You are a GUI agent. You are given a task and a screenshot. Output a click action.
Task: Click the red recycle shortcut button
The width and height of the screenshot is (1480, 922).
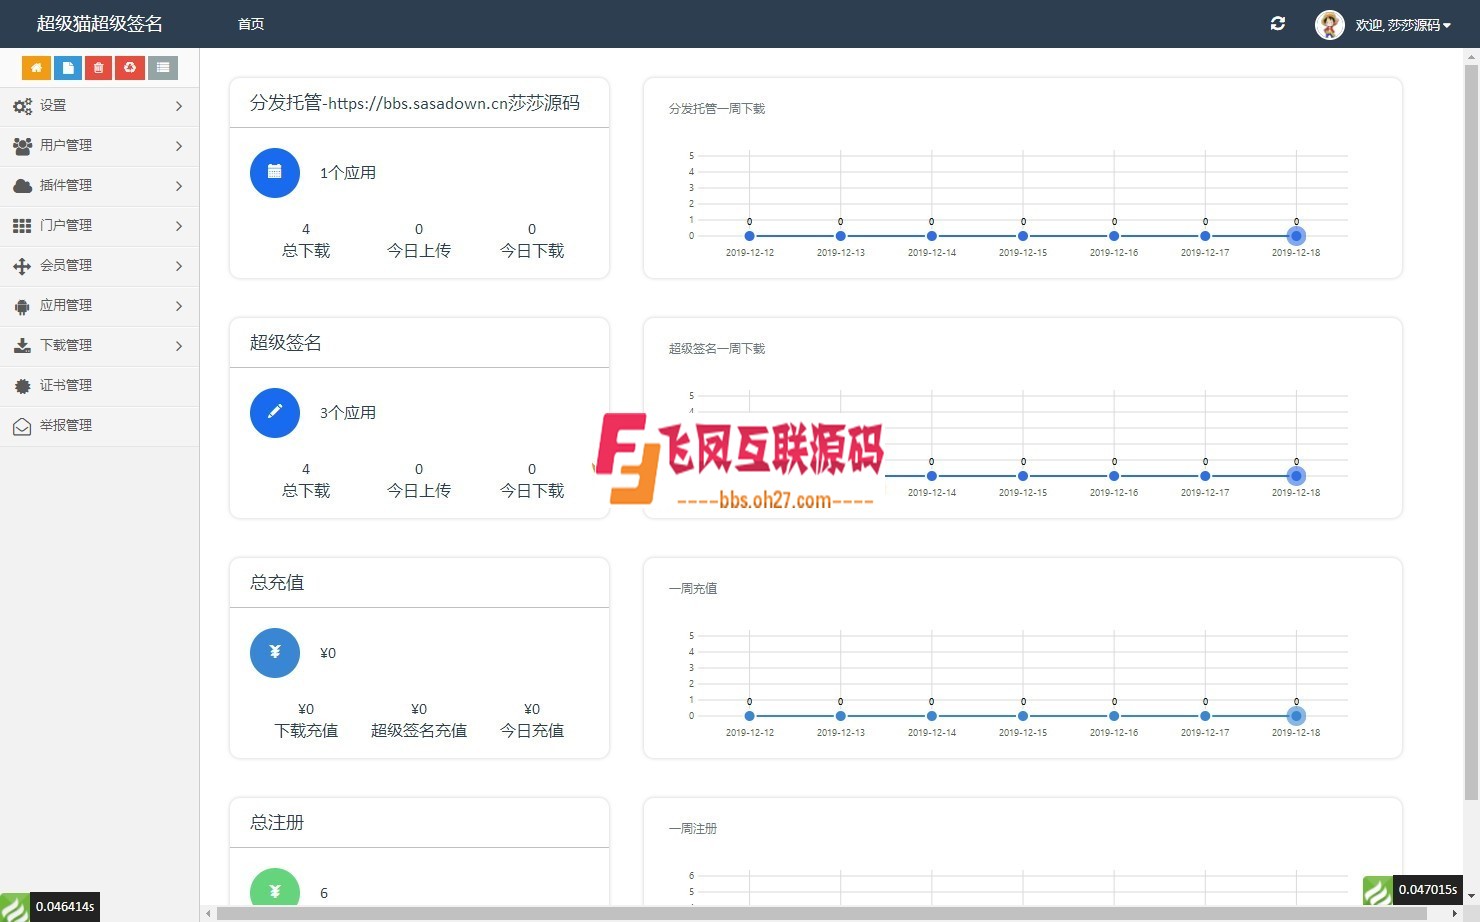click(130, 68)
